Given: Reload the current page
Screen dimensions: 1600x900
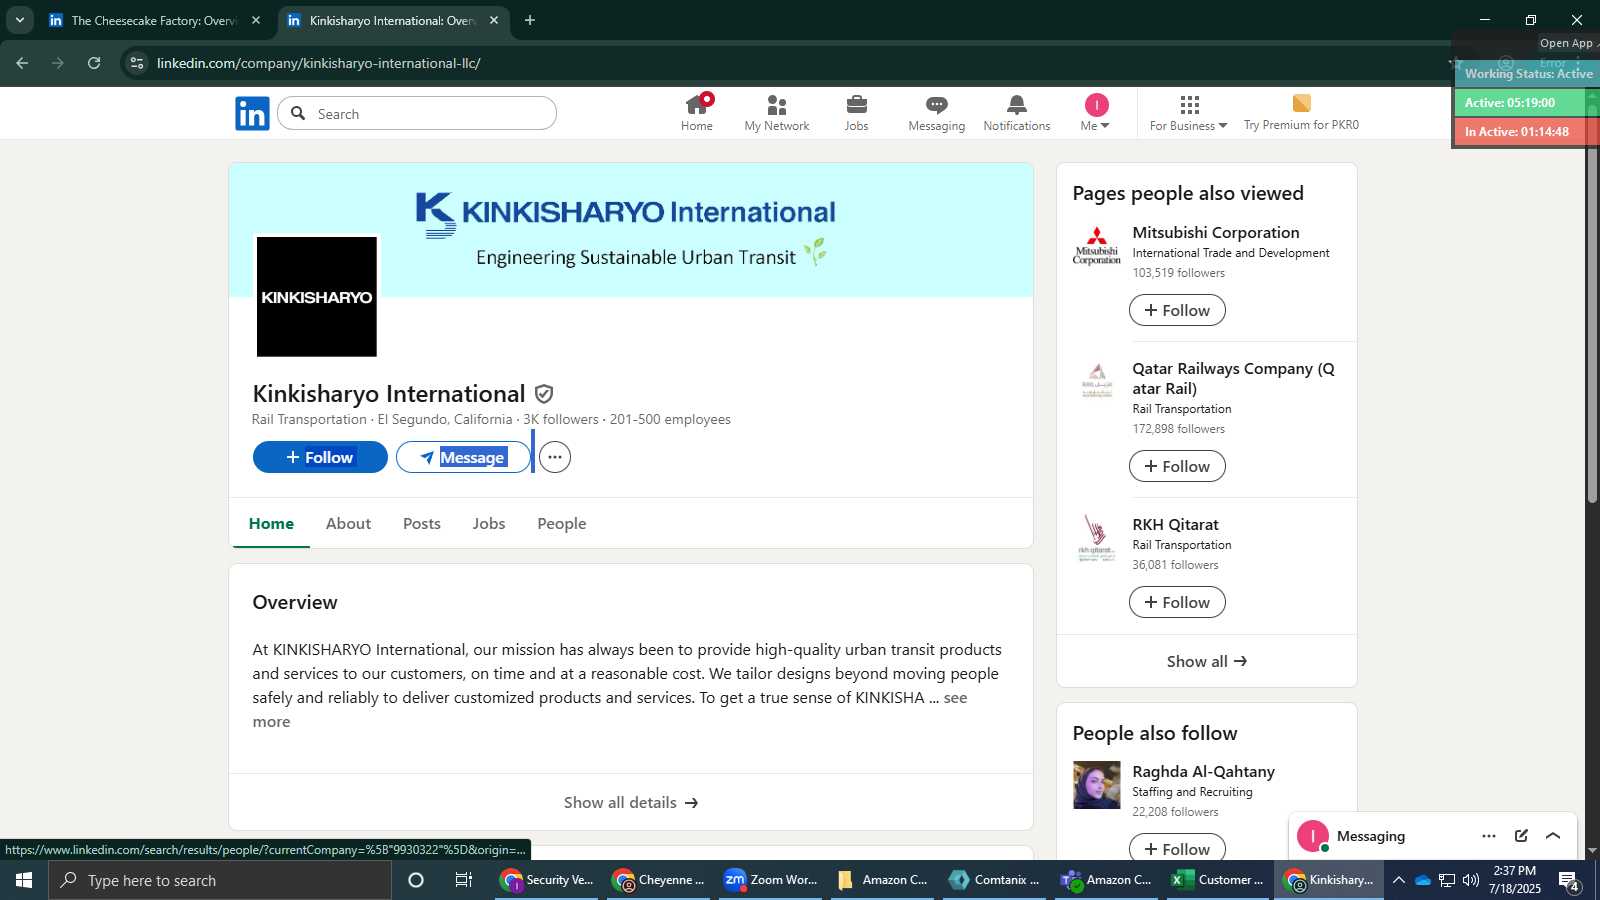Looking at the screenshot, I should pos(94,63).
